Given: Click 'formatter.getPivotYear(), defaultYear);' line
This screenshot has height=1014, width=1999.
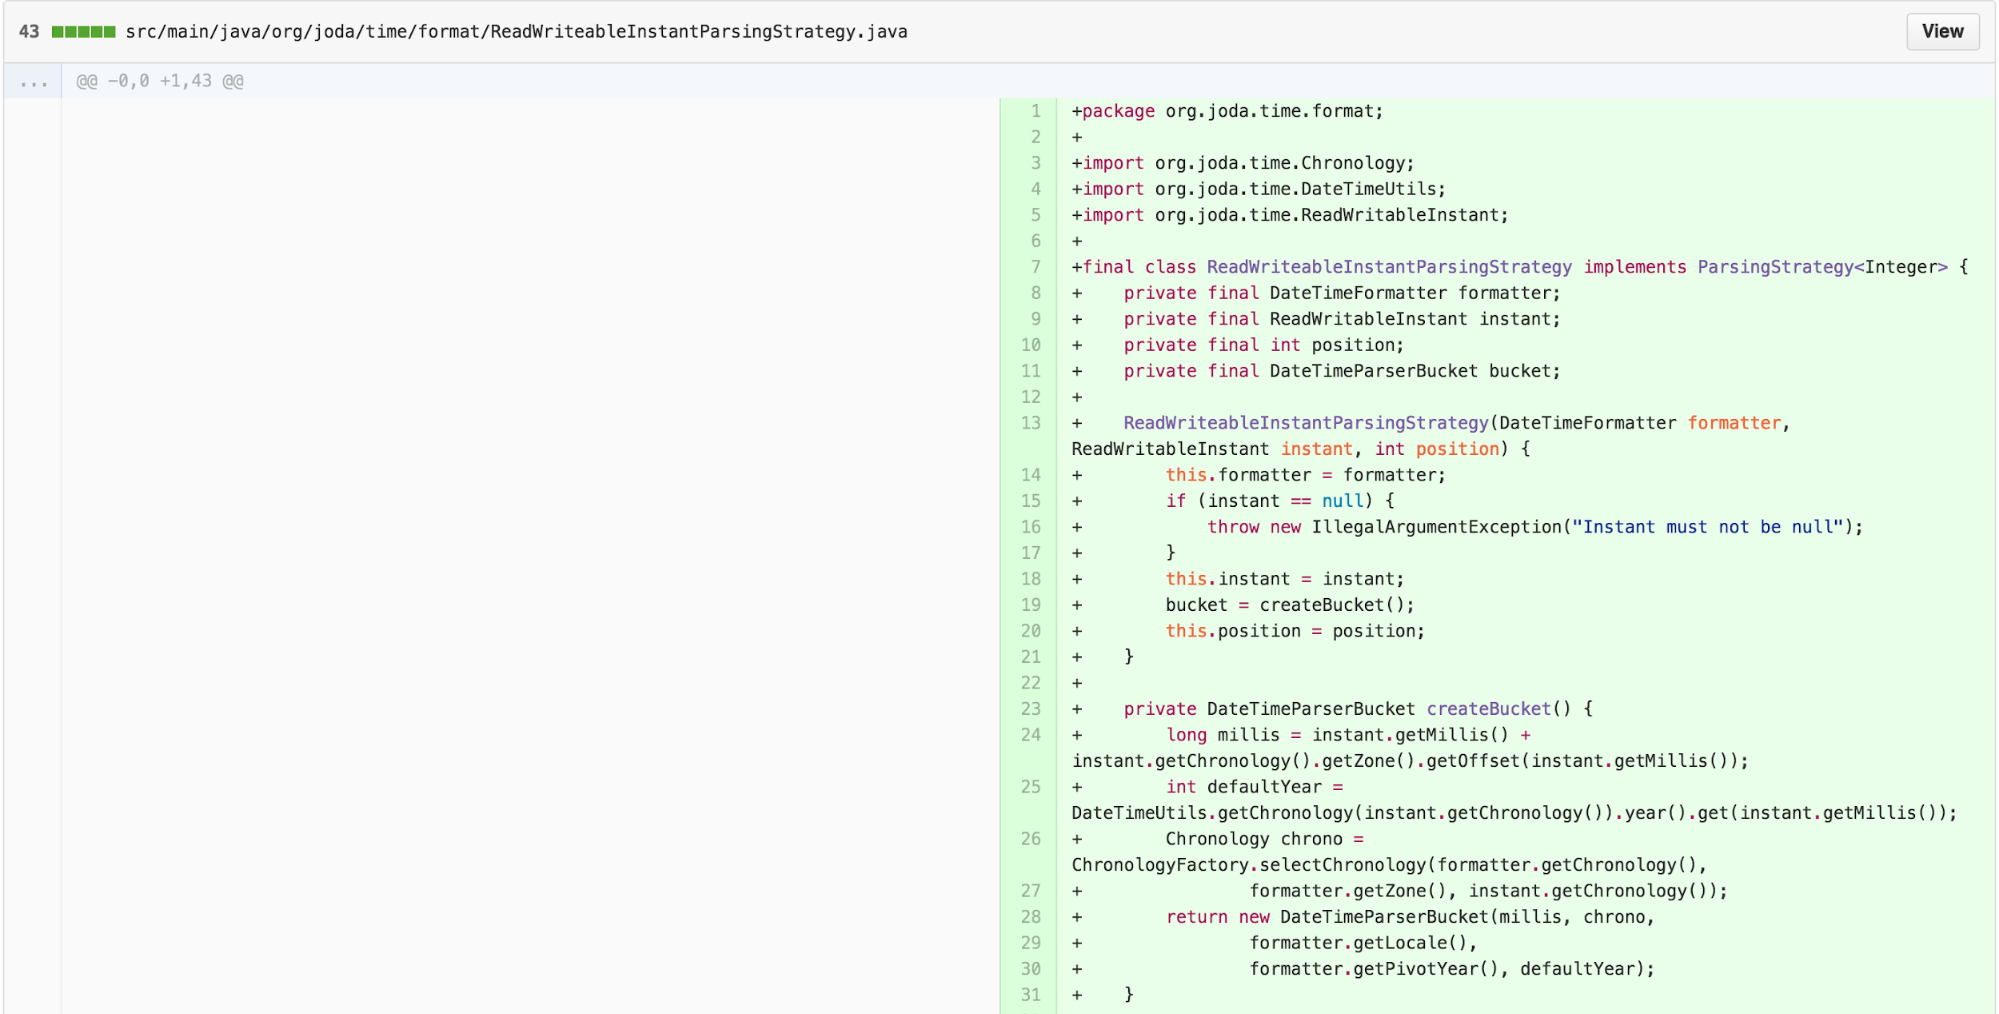Looking at the screenshot, I should (x=1451, y=969).
